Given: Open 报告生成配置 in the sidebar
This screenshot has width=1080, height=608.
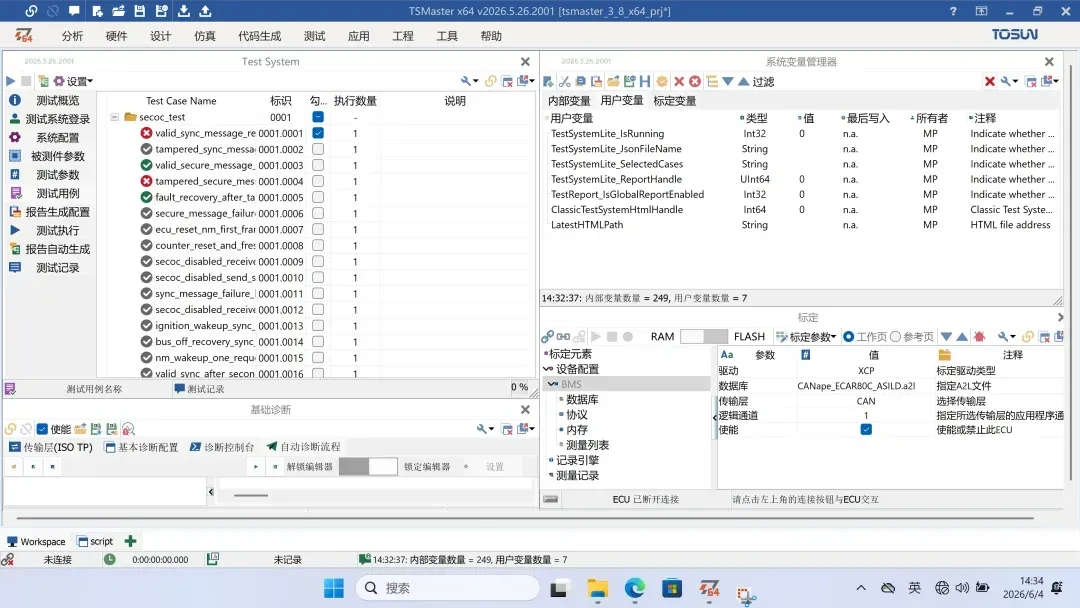Looking at the screenshot, I should click(58, 212).
